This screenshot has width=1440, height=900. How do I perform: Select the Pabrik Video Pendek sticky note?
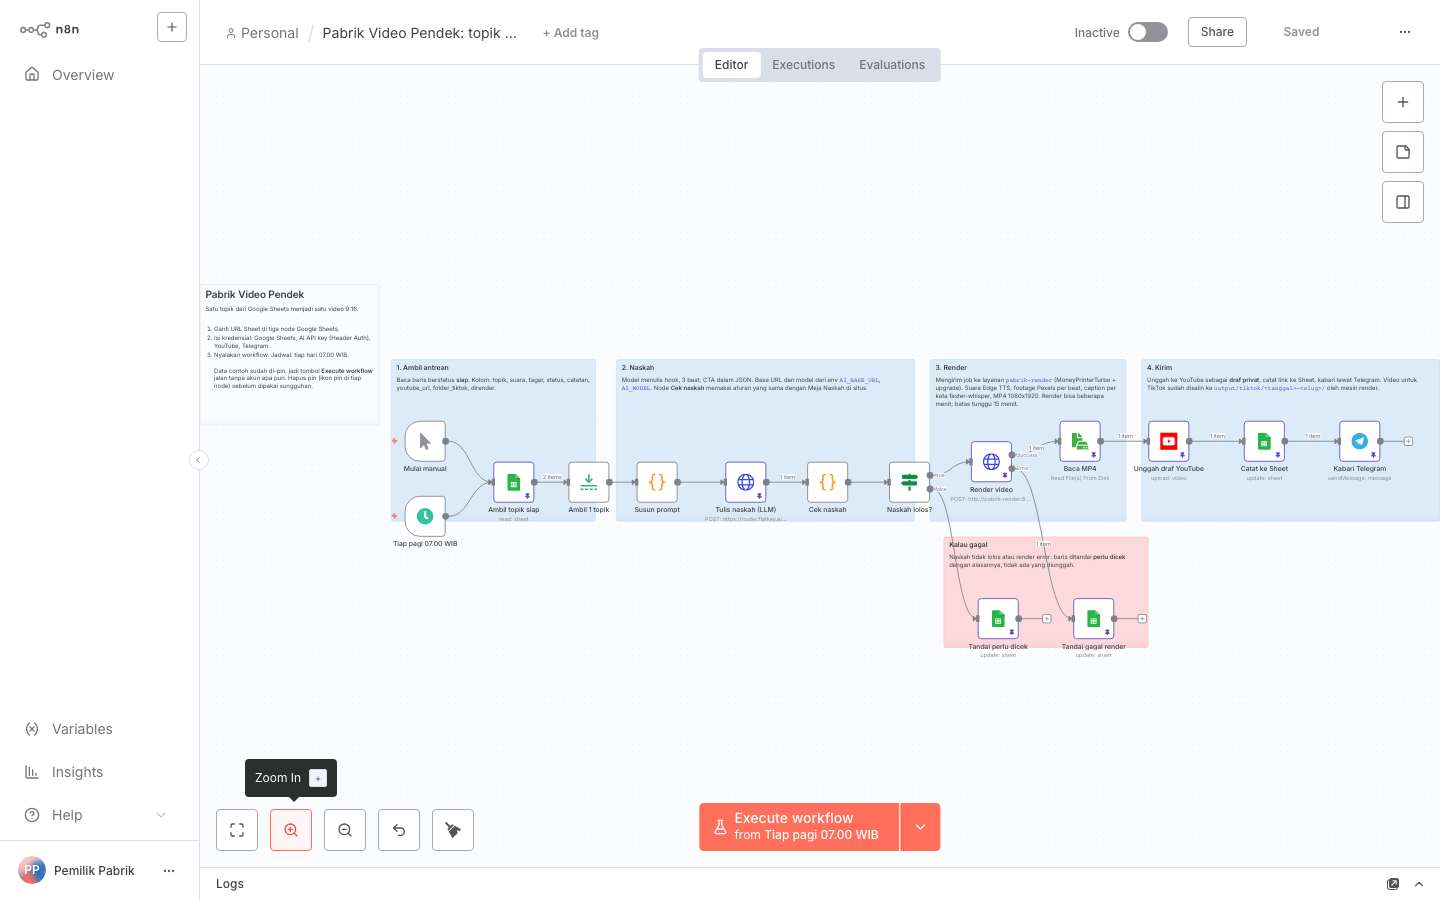290,355
